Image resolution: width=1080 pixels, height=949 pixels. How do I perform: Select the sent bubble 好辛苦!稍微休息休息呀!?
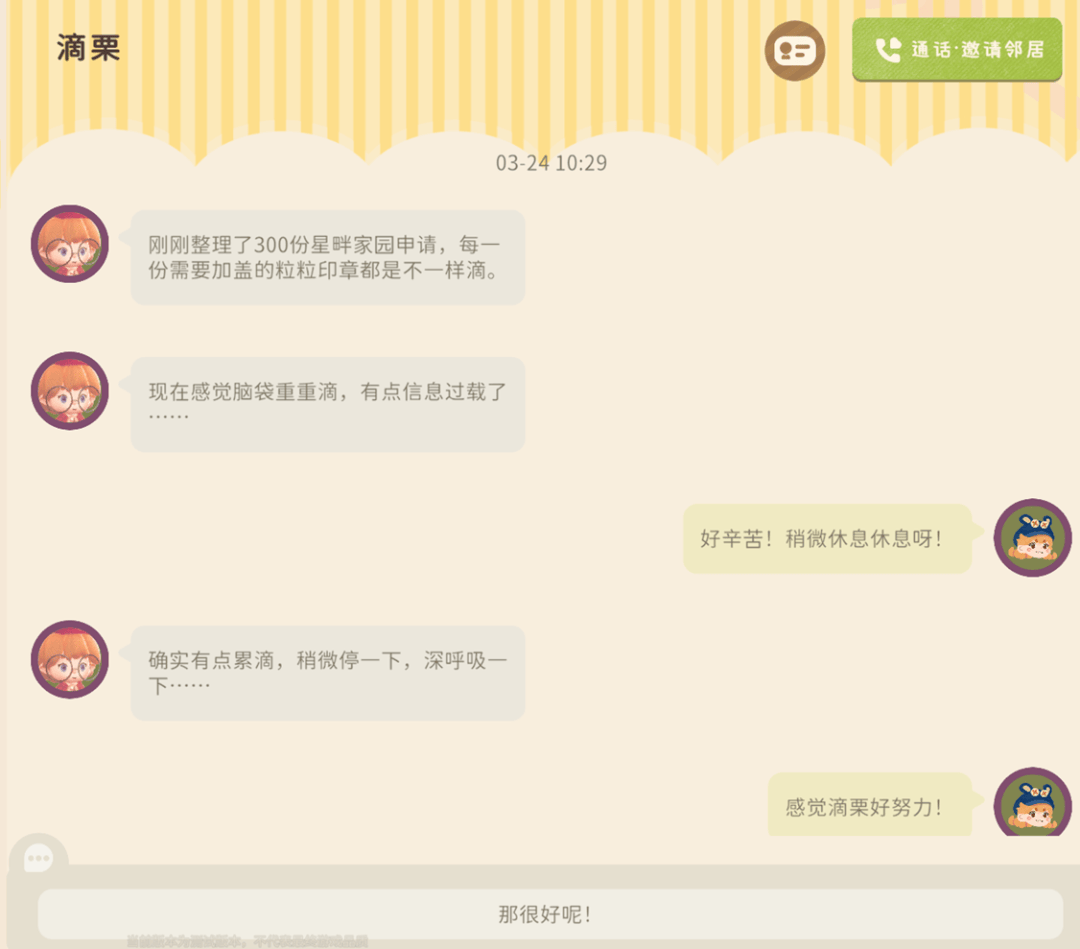tap(827, 539)
